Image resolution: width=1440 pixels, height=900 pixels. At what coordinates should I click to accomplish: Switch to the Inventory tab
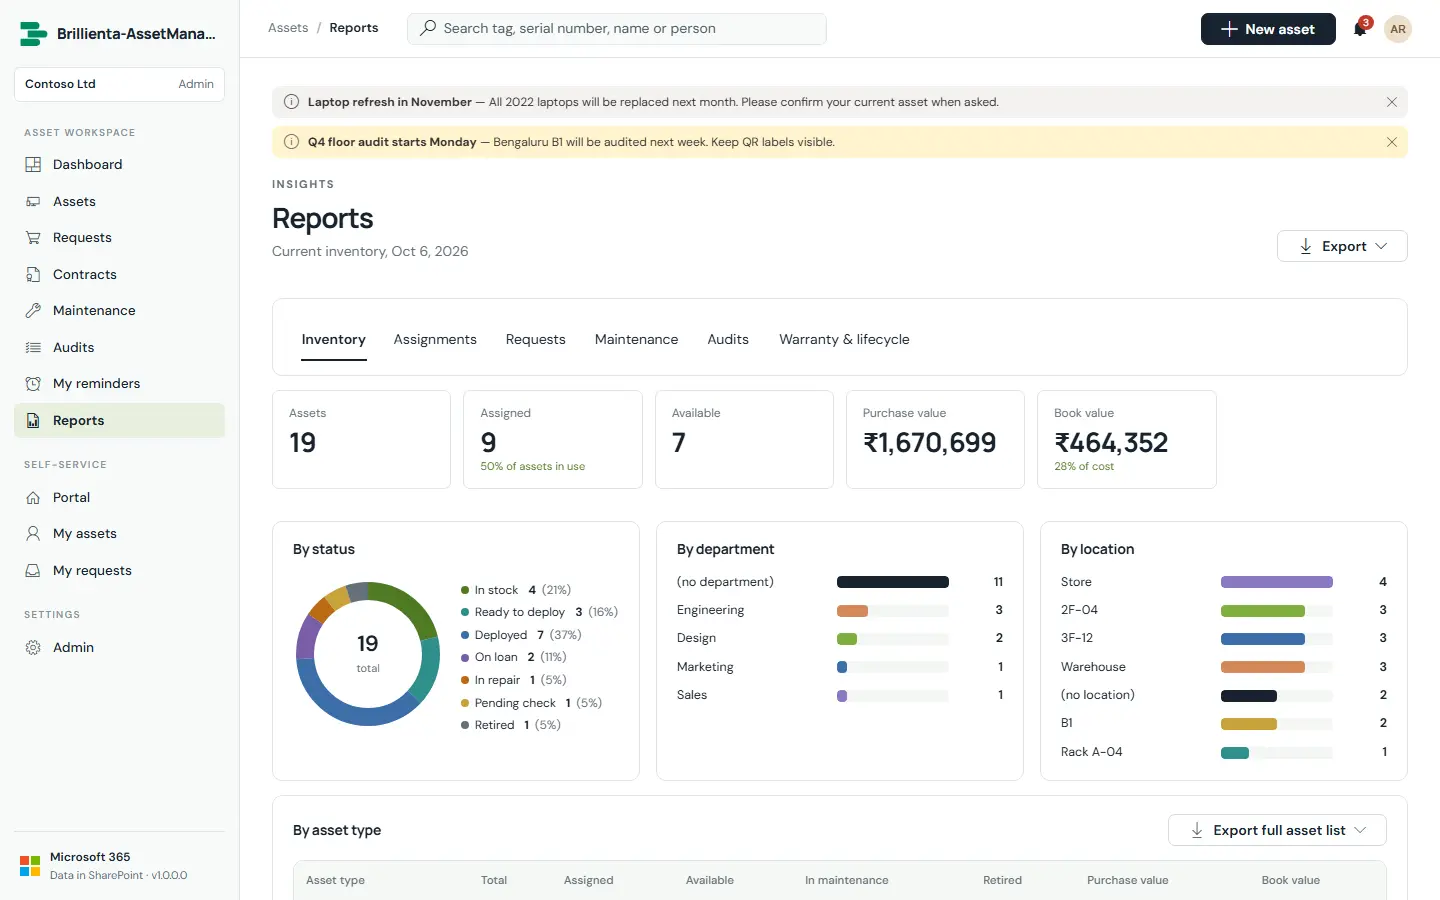(334, 340)
